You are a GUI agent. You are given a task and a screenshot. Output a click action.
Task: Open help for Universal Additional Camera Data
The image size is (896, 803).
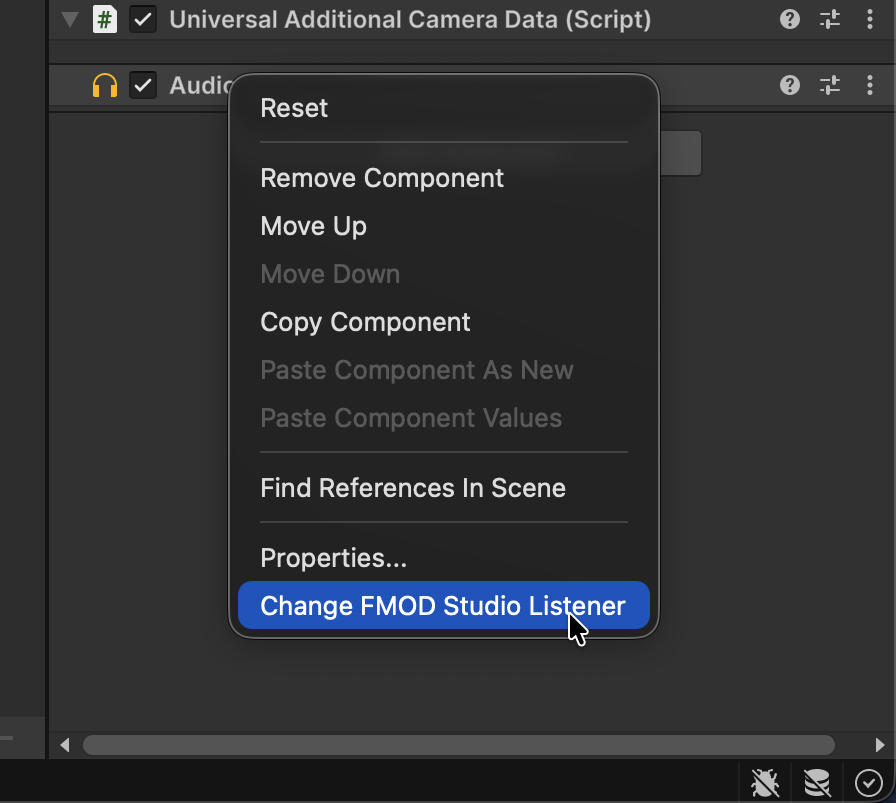(790, 20)
